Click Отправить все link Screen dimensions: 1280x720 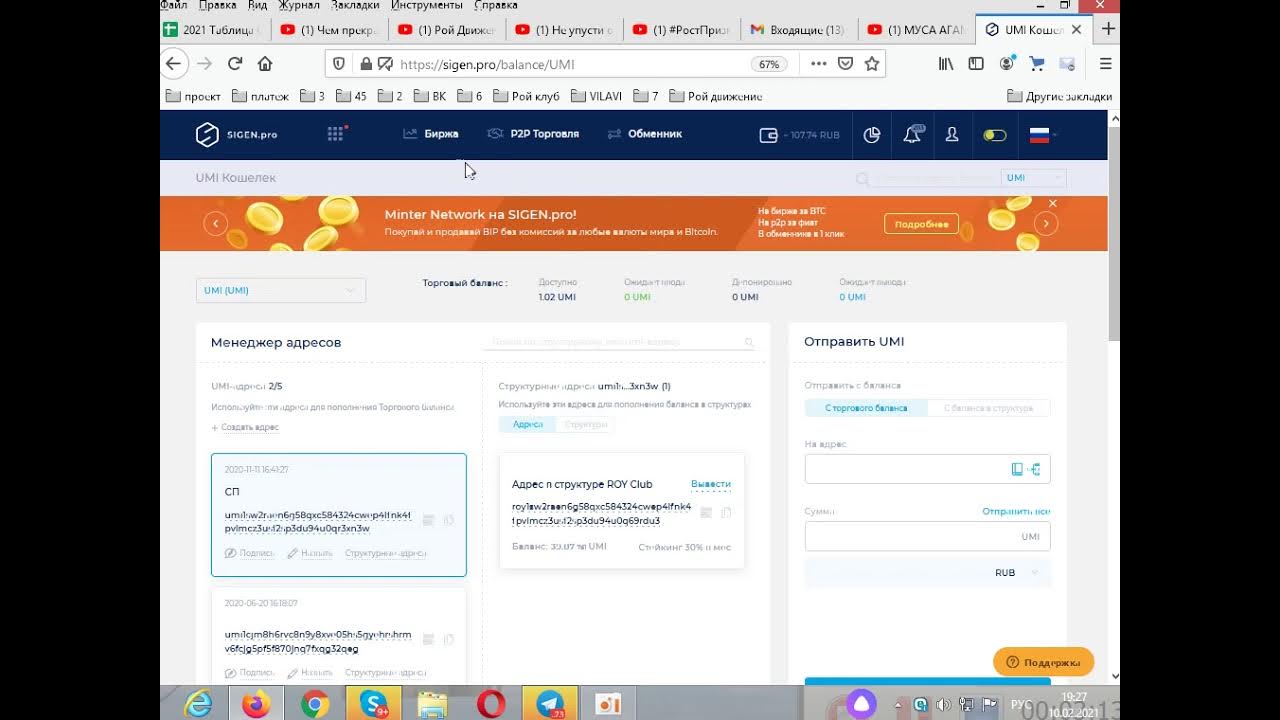1016,511
